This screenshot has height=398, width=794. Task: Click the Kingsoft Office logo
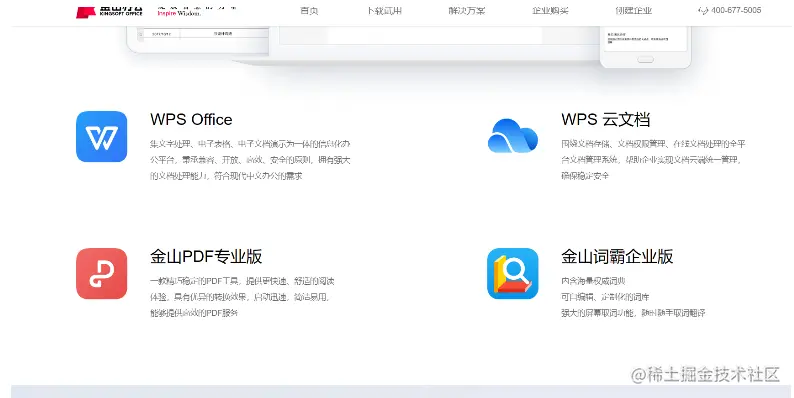tap(109, 11)
